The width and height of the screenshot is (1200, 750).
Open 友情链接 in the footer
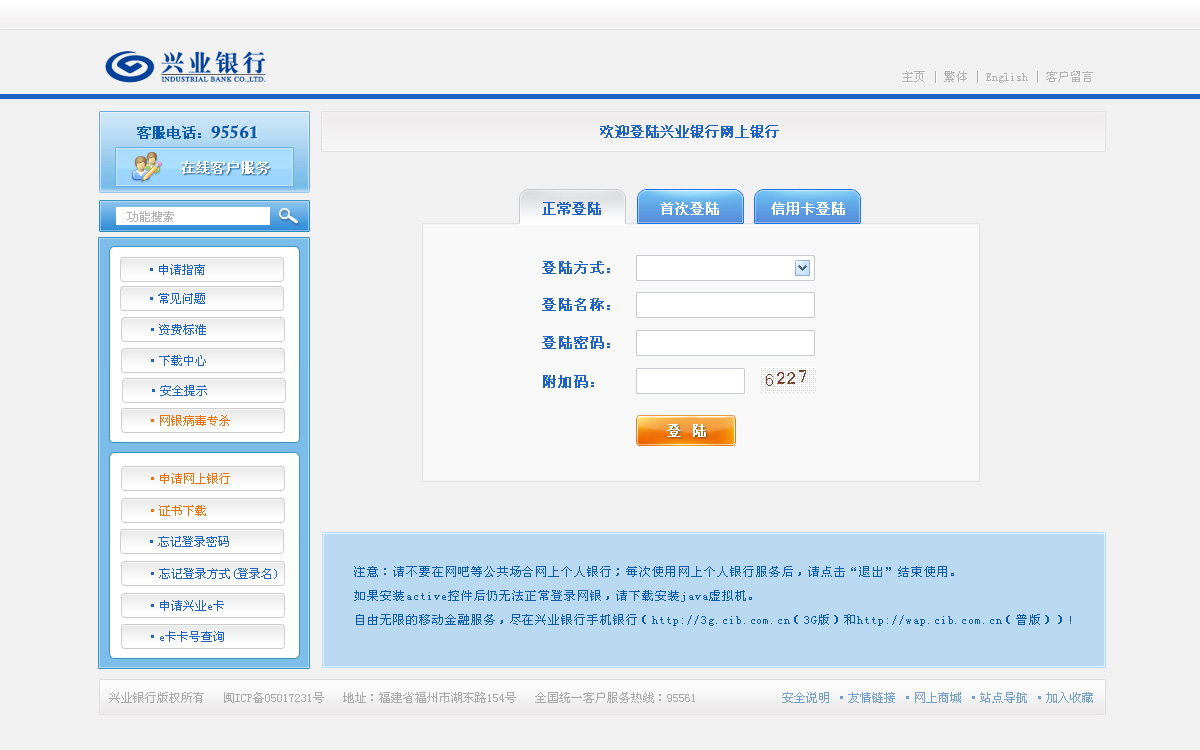871,698
